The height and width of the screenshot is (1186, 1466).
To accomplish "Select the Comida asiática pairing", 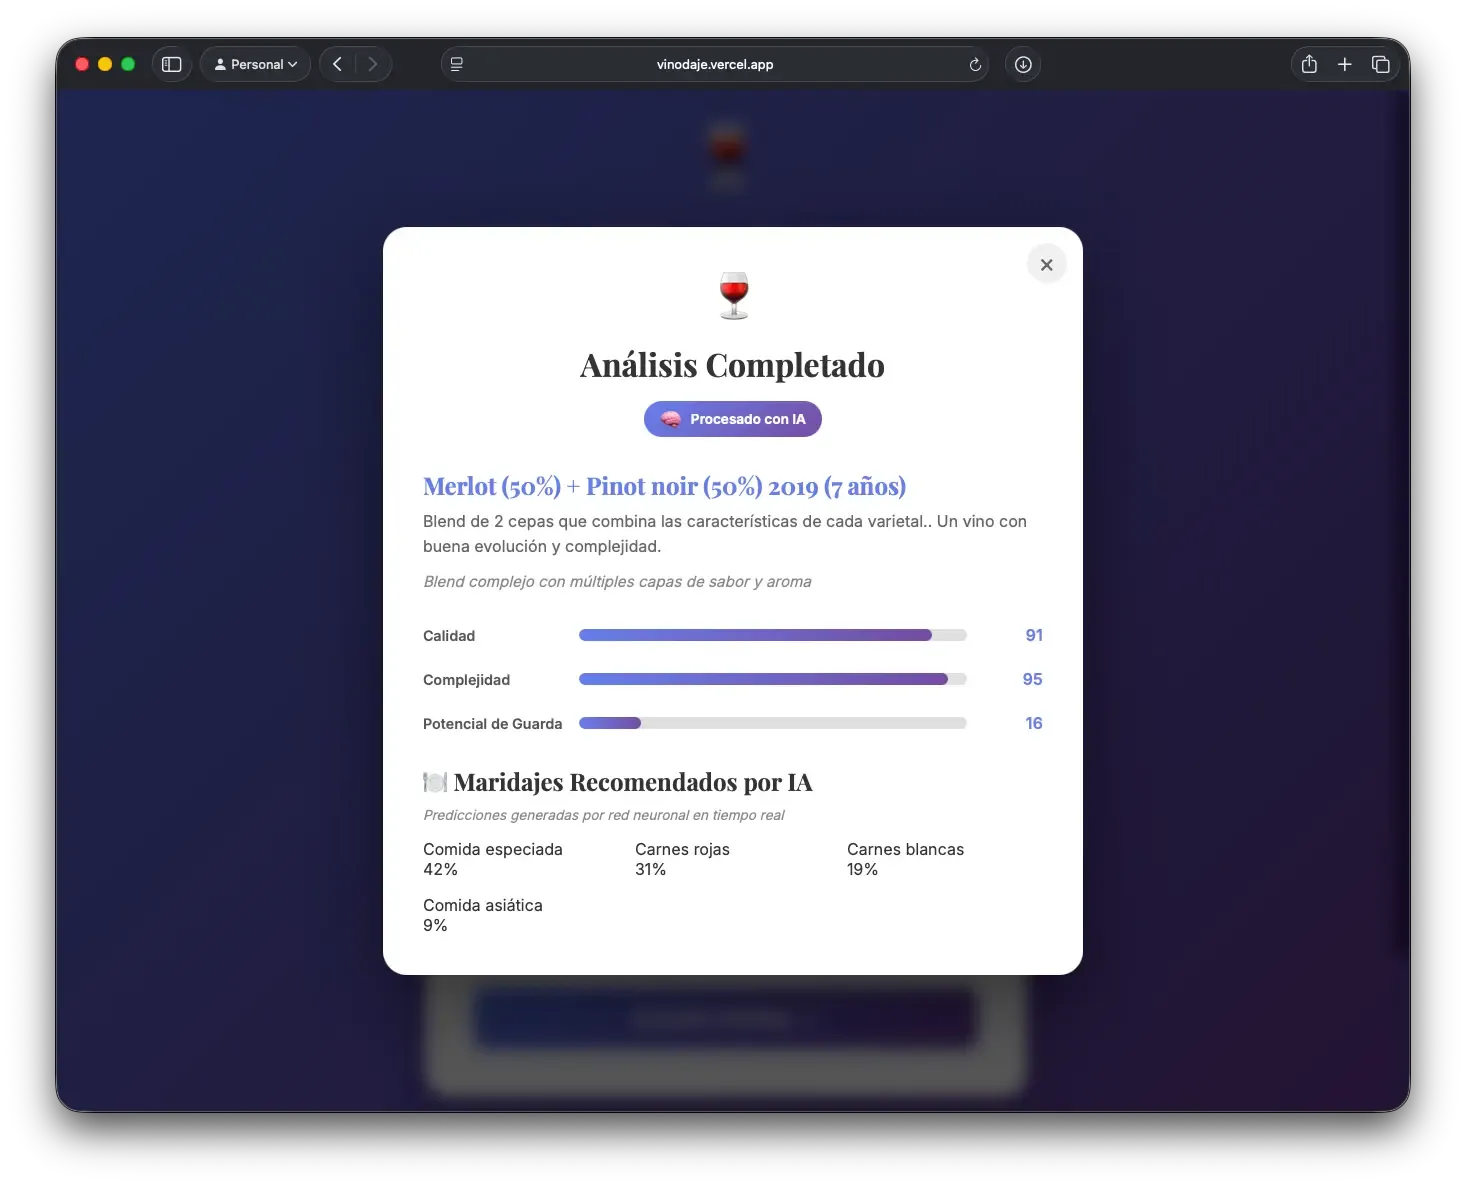I will coord(482,915).
